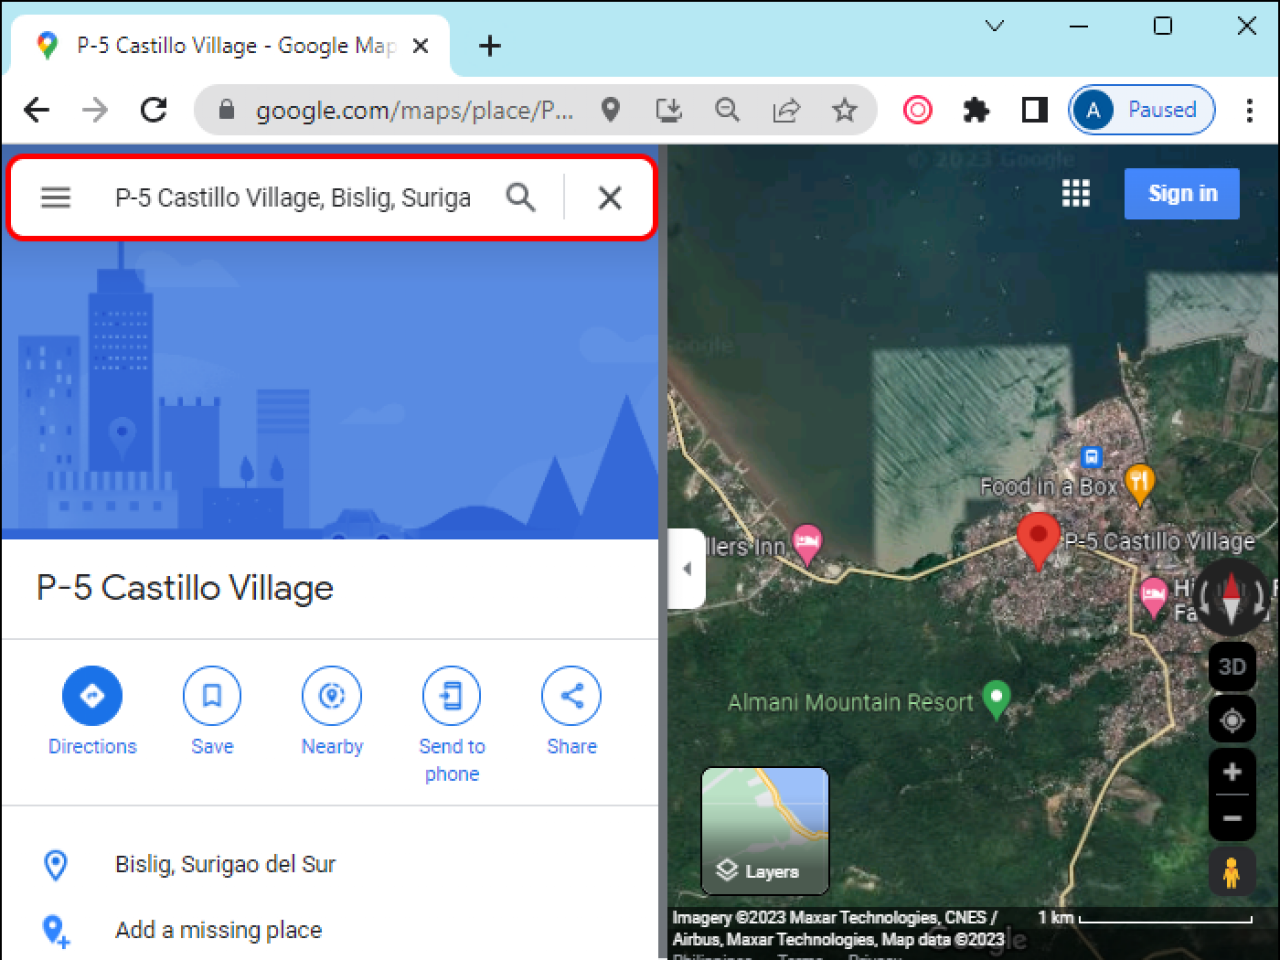Enable Show Your Location

coord(1232,719)
